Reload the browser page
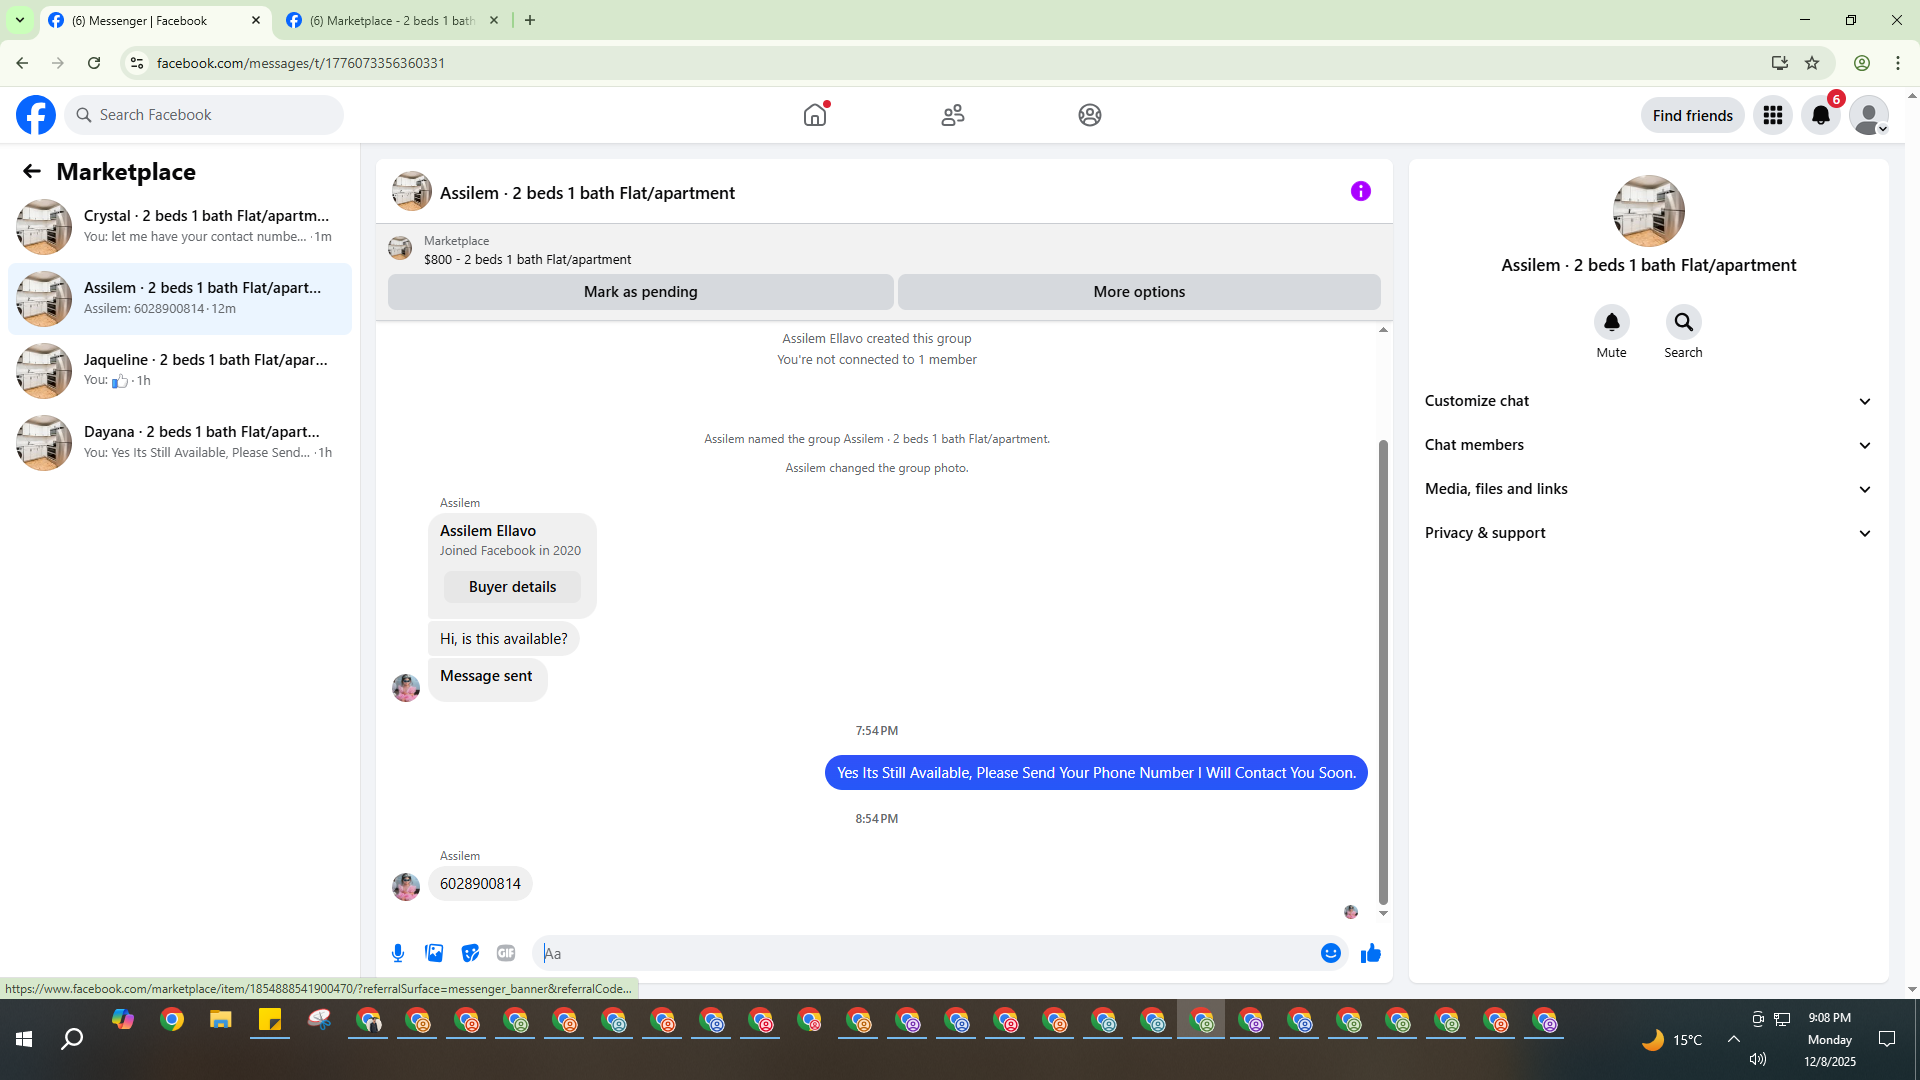This screenshot has width=1920, height=1080. 94,63
